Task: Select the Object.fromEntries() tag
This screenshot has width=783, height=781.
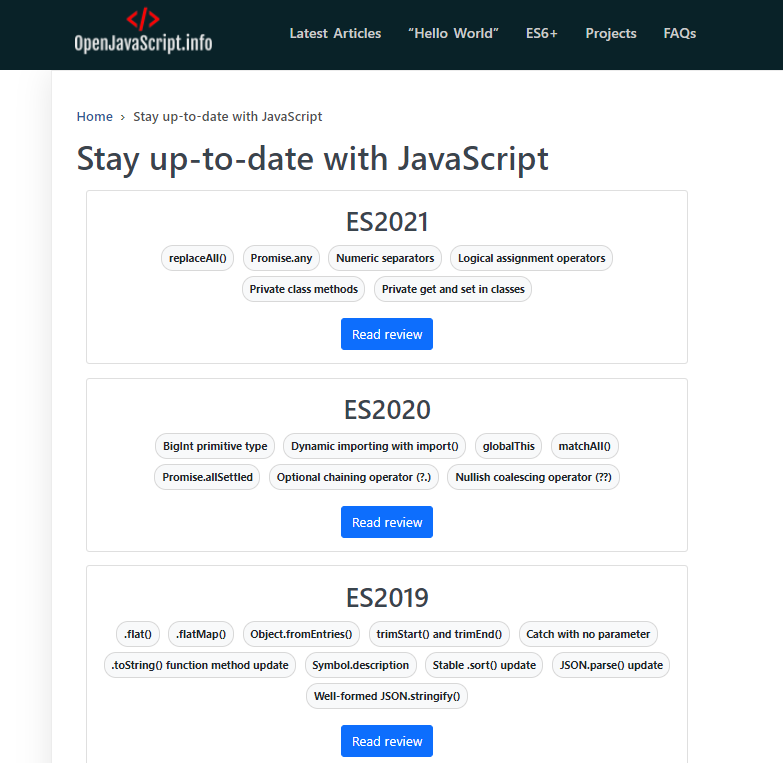Action: [301, 634]
